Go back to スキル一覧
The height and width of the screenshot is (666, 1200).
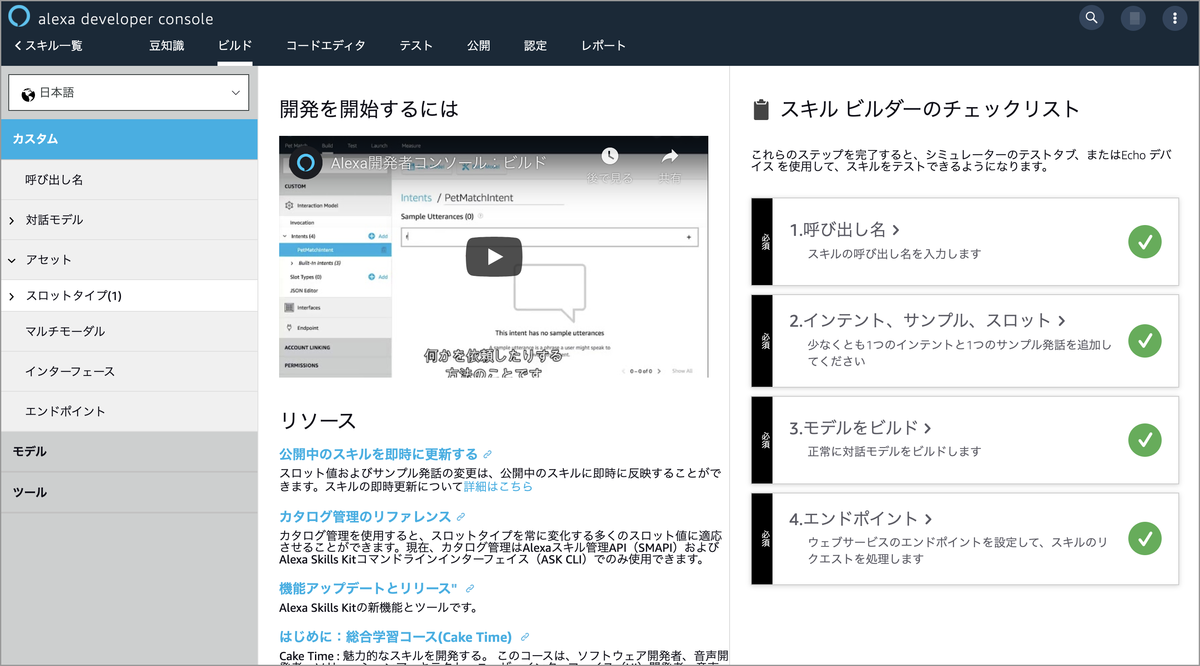48,45
